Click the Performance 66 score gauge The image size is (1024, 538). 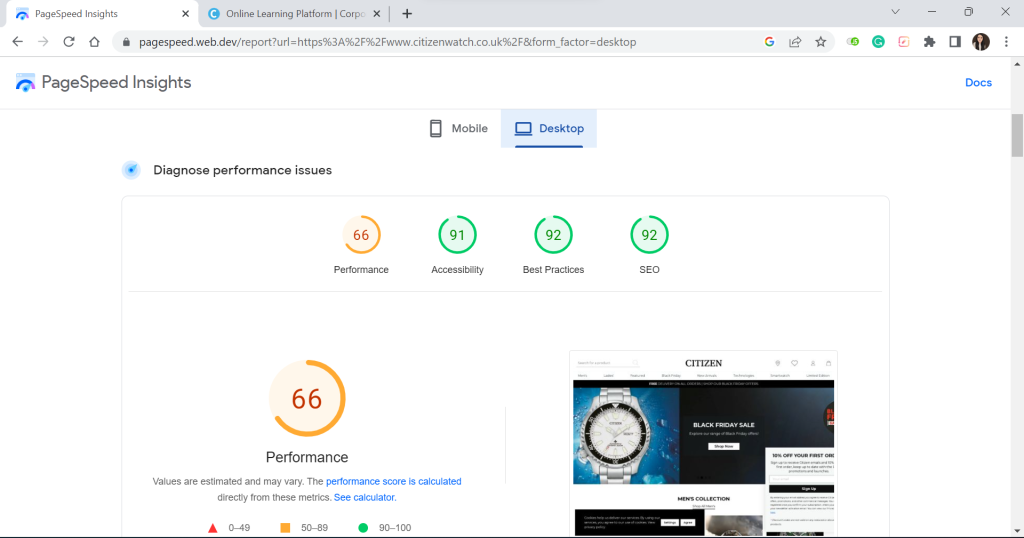(x=361, y=235)
